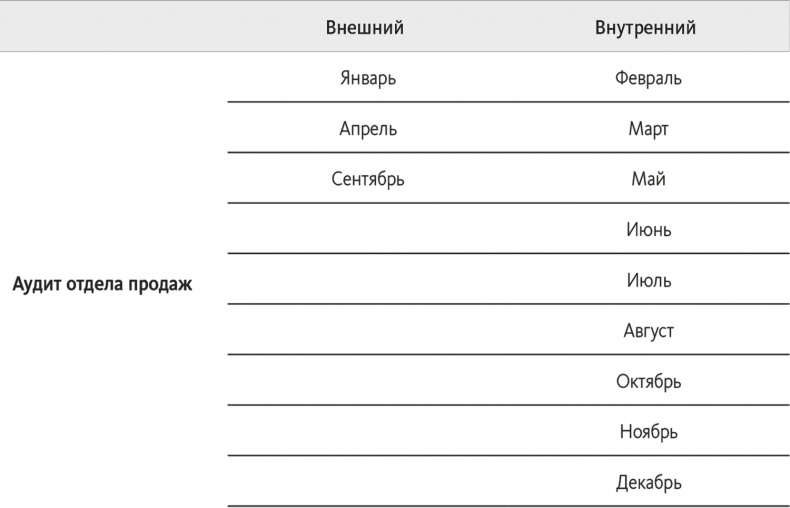This screenshot has height=508, width=790.
Task: Select the "Сентябрь" cell
Action: pos(368,180)
